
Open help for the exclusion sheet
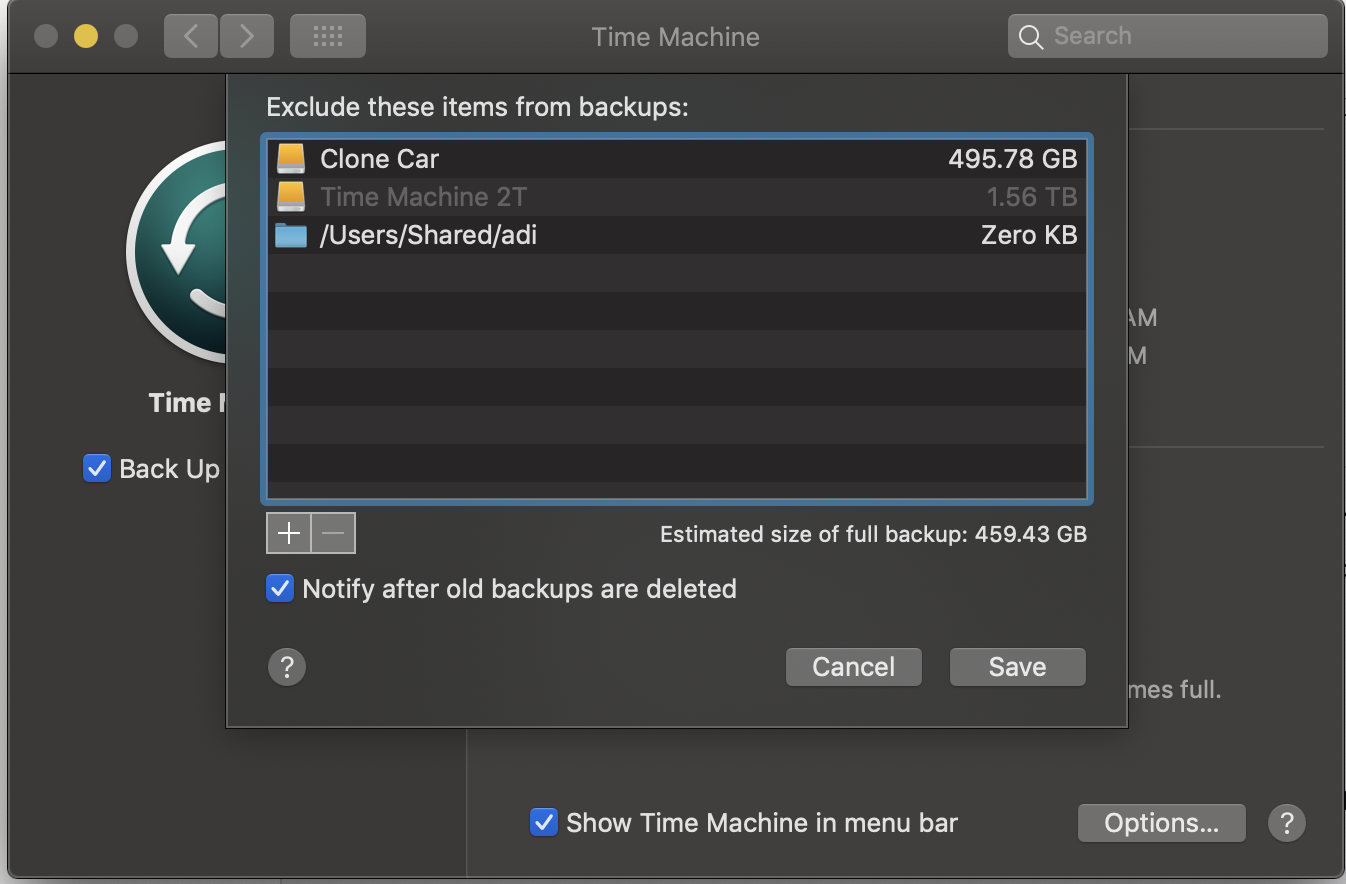[x=287, y=667]
